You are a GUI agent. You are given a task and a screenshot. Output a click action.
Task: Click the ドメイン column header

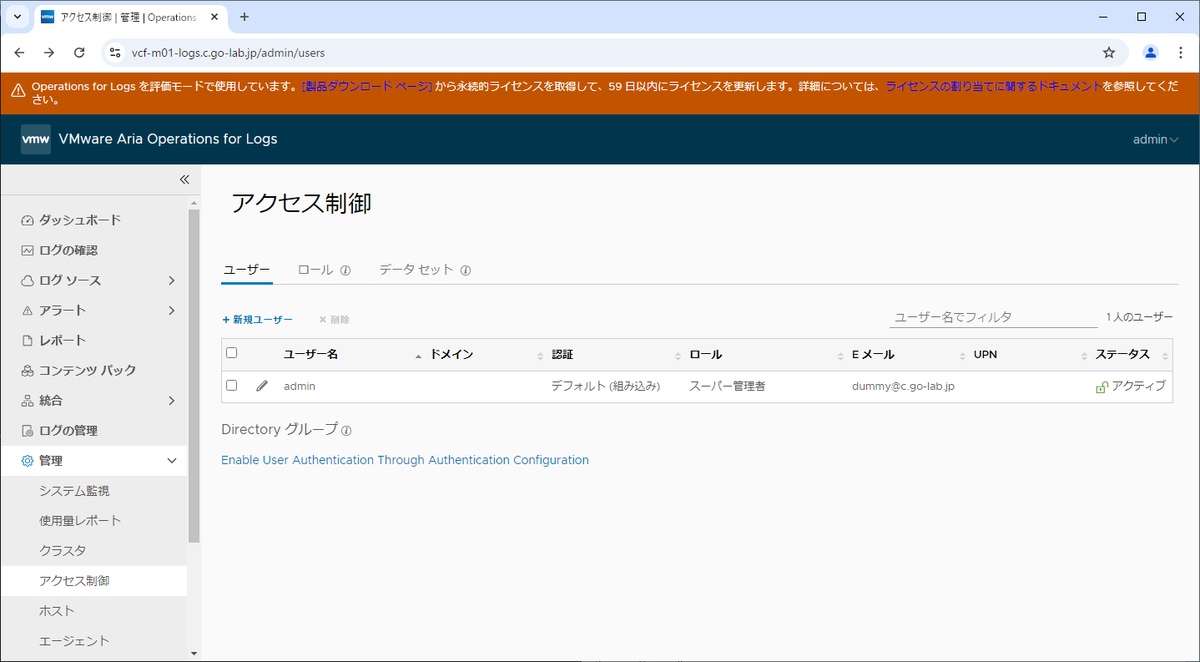[x=451, y=355]
